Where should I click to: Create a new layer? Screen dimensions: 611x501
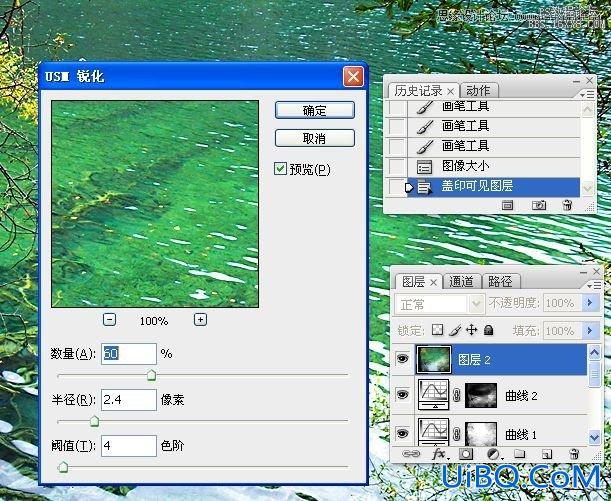547,454
